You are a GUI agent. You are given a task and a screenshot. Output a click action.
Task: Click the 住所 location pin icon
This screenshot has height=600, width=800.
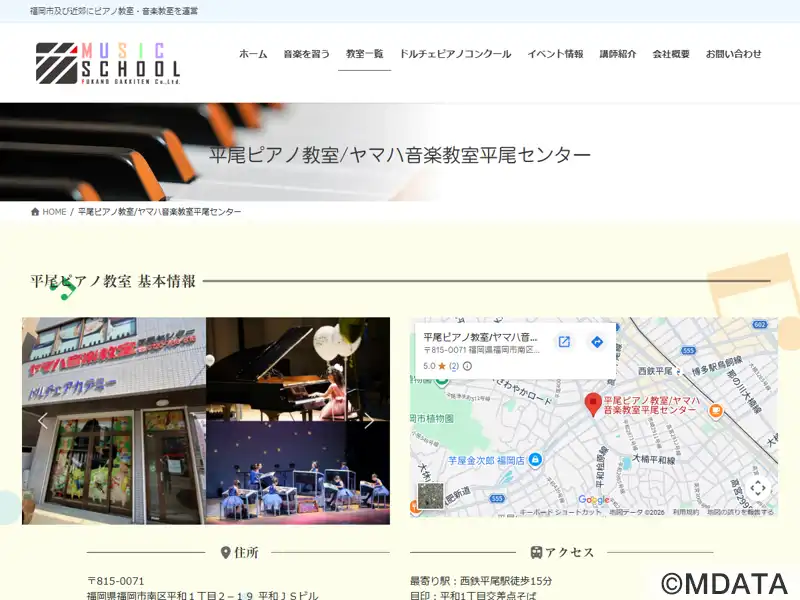pos(226,553)
